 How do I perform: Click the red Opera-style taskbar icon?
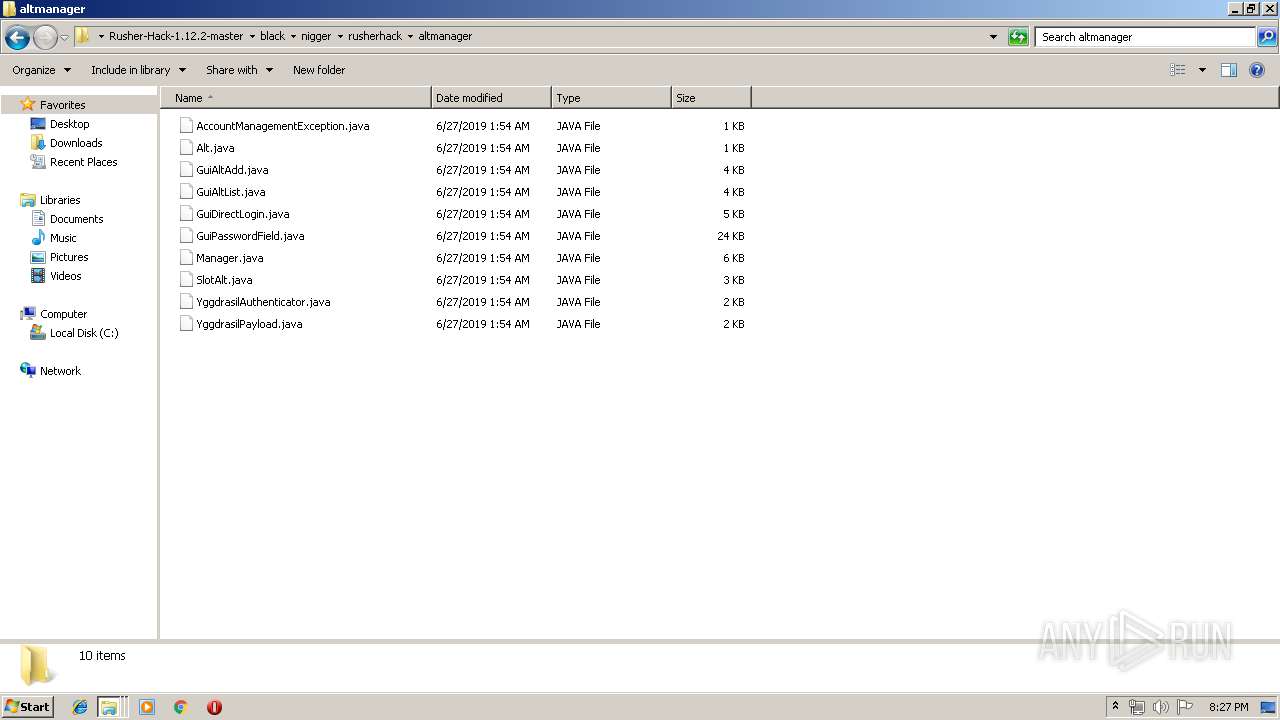214,707
